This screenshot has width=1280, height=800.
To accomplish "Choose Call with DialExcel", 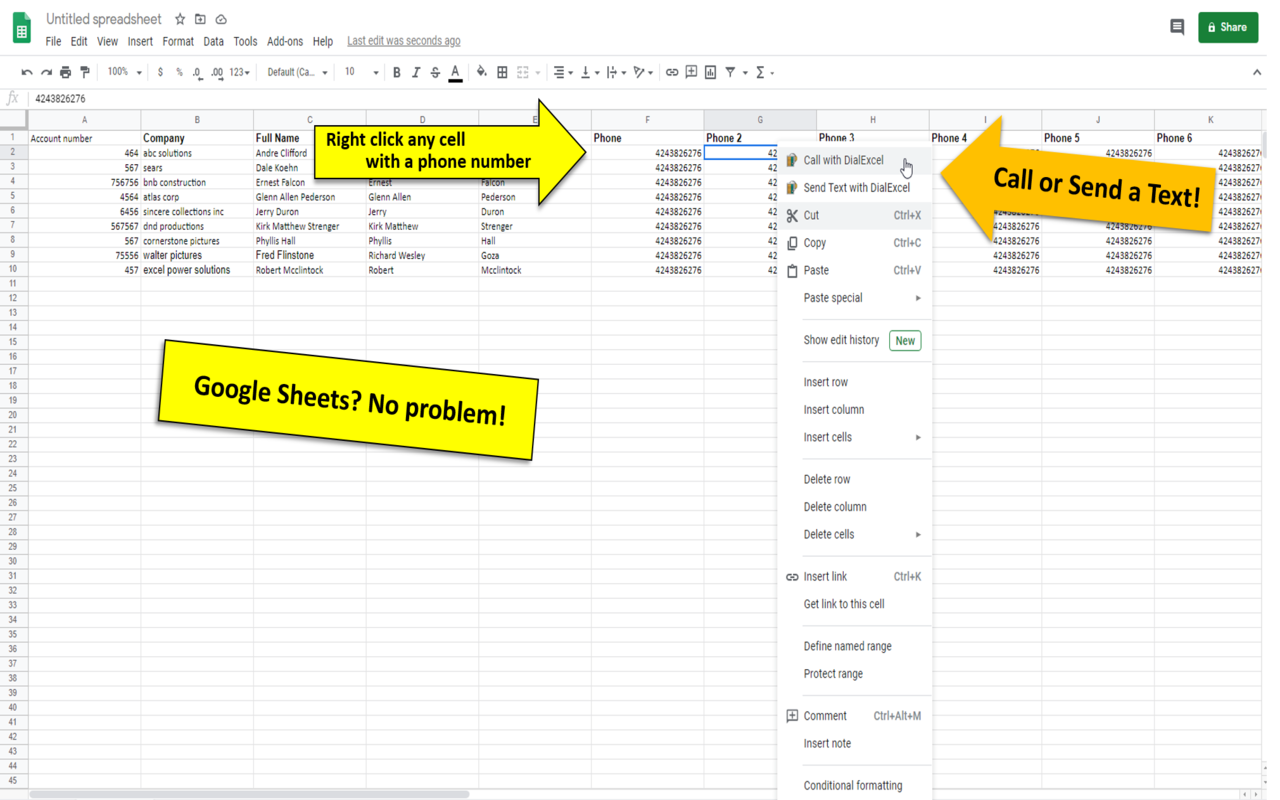I will (855, 160).
